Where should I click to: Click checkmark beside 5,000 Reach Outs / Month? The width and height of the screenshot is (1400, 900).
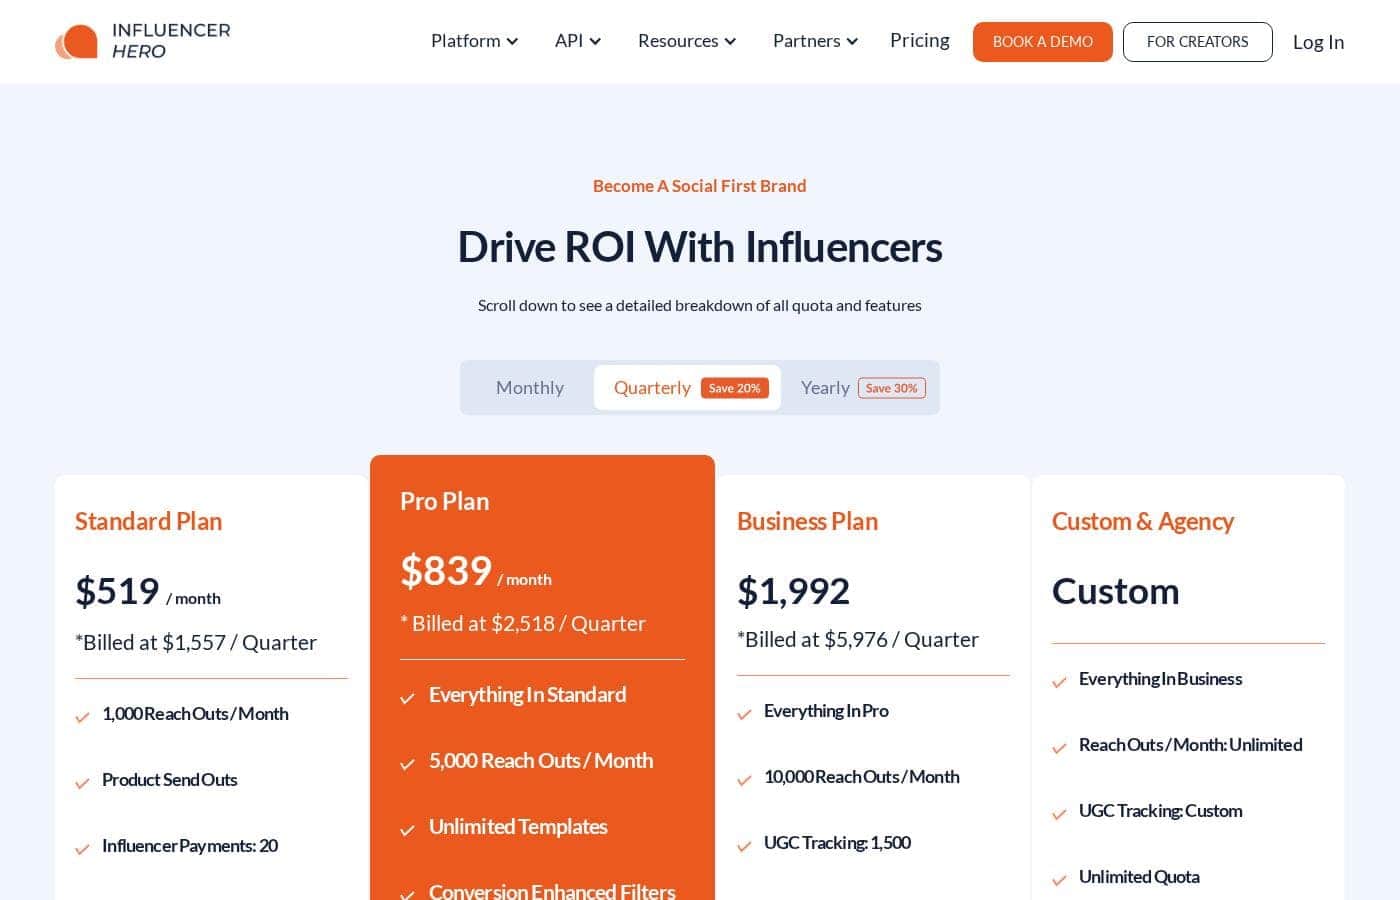pos(407,764)
